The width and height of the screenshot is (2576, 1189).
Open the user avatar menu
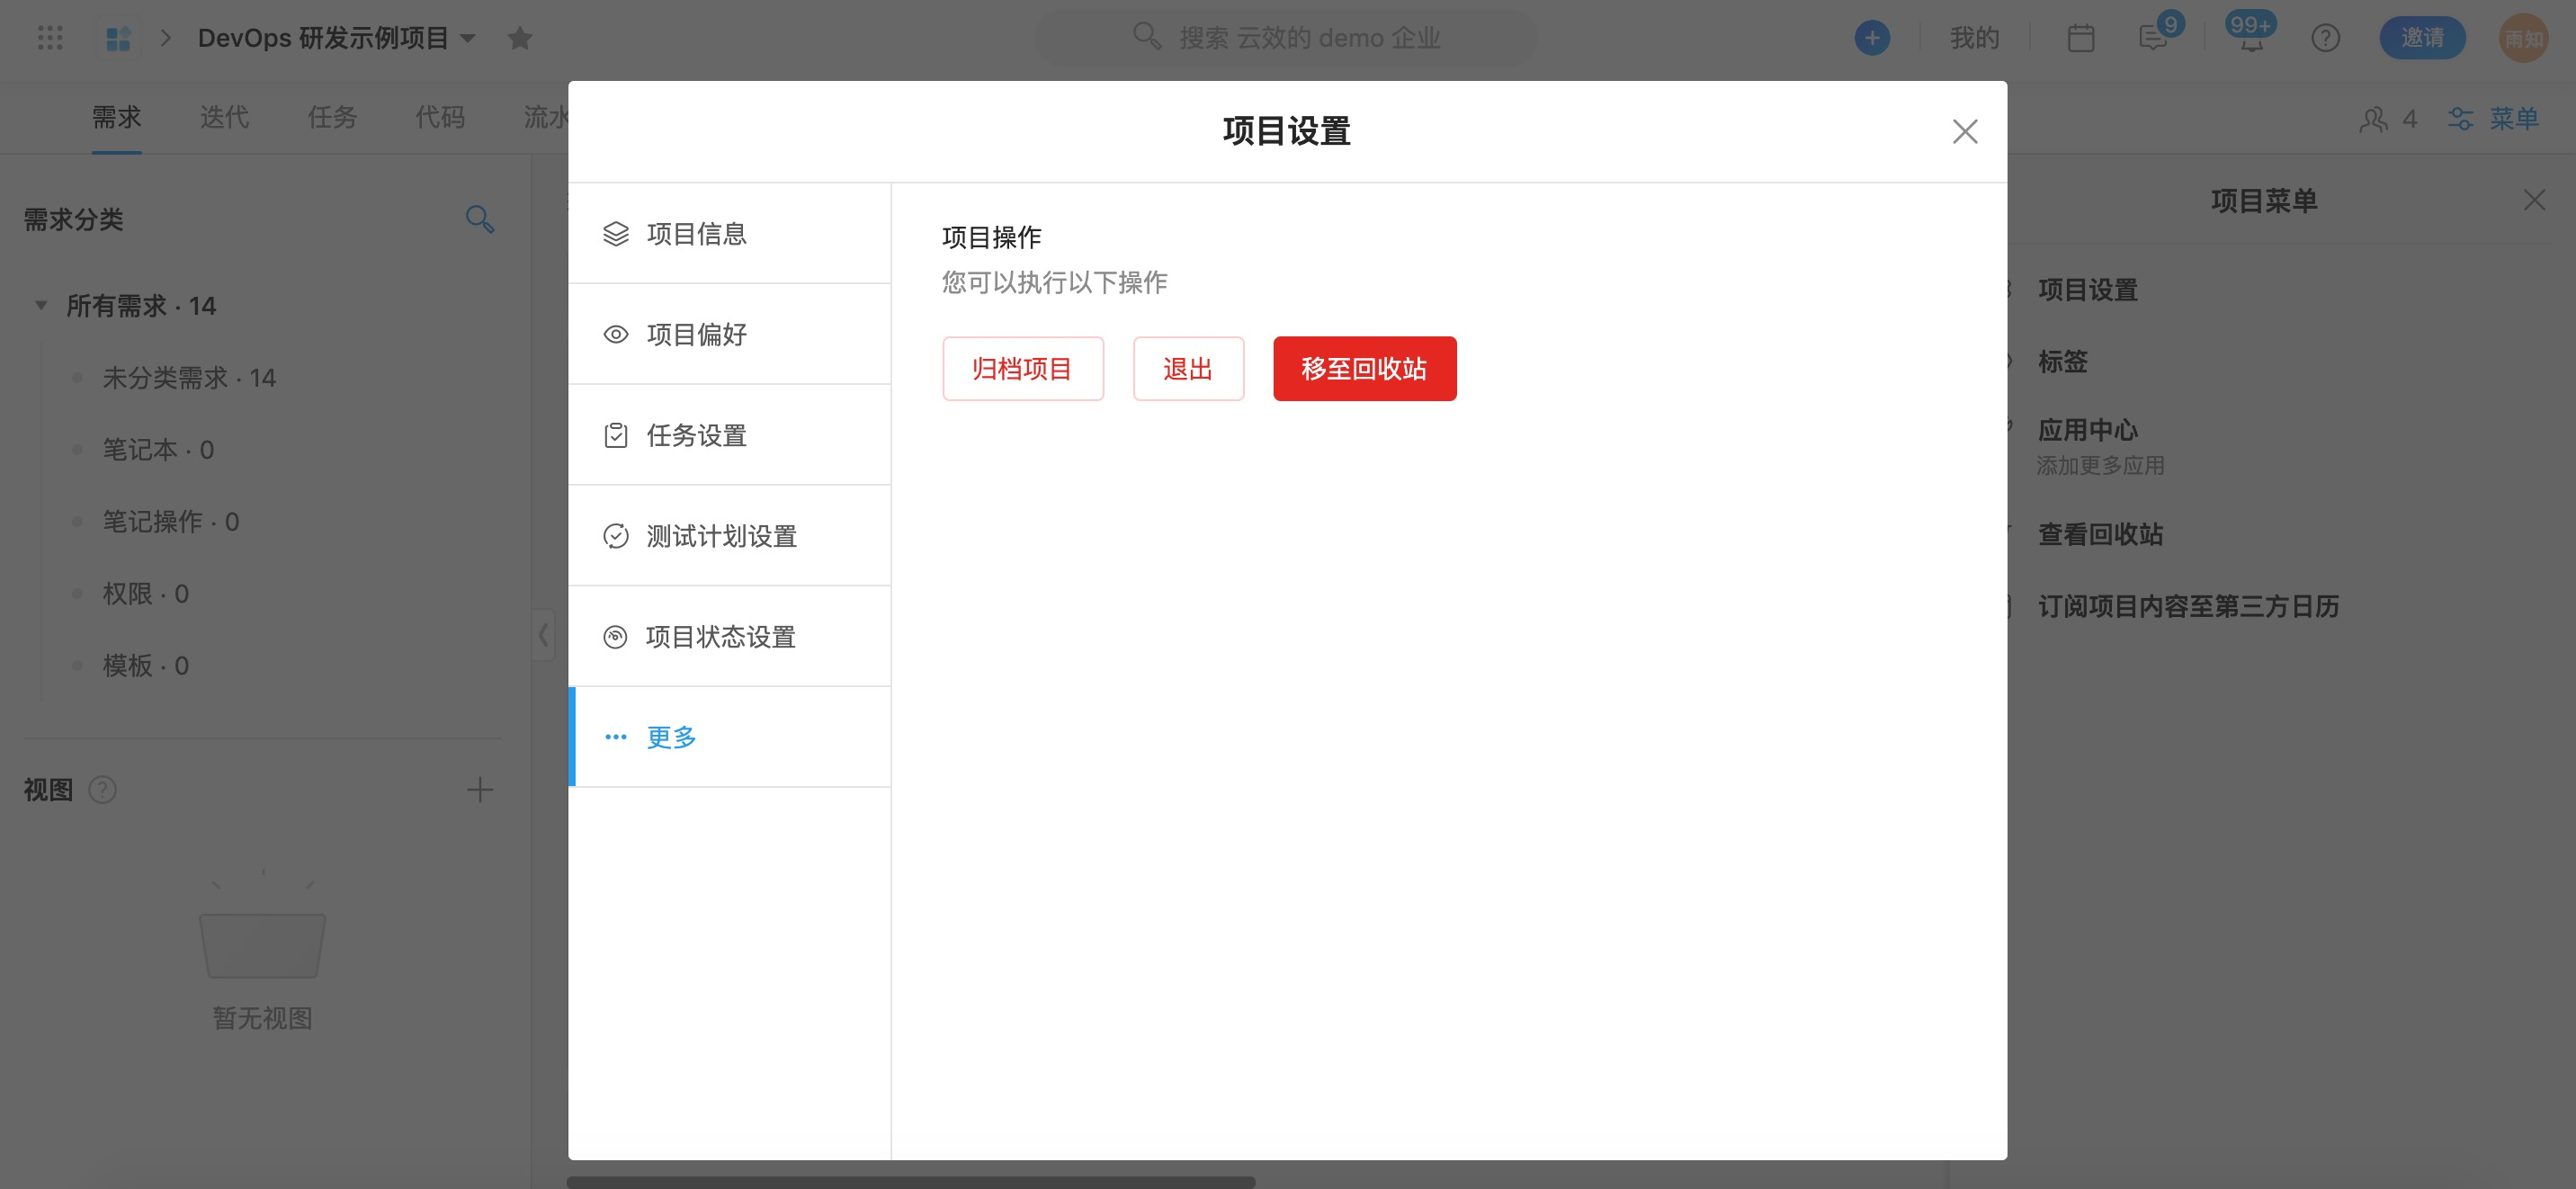click(2524, 38)
